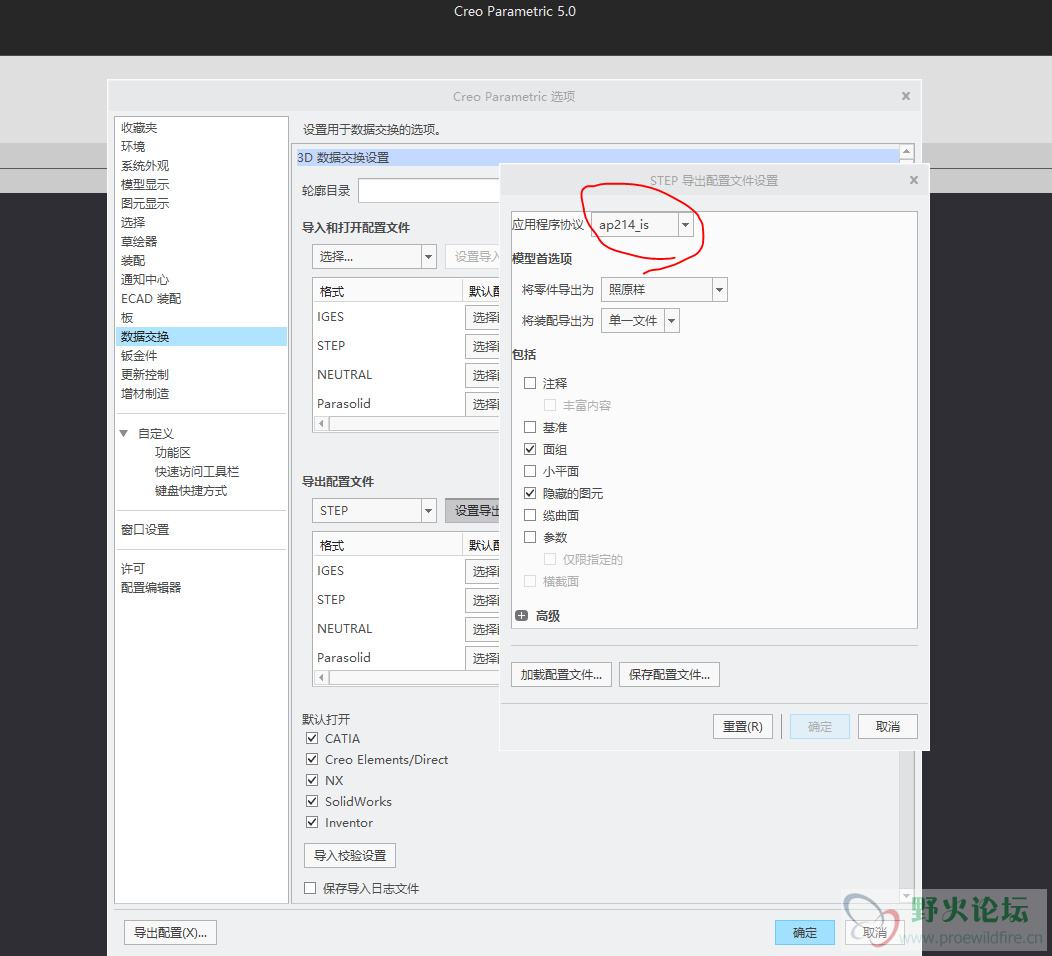
Task: Enable the 参数 checkbox
Action: pyautogui.click(x=530, y=537)
